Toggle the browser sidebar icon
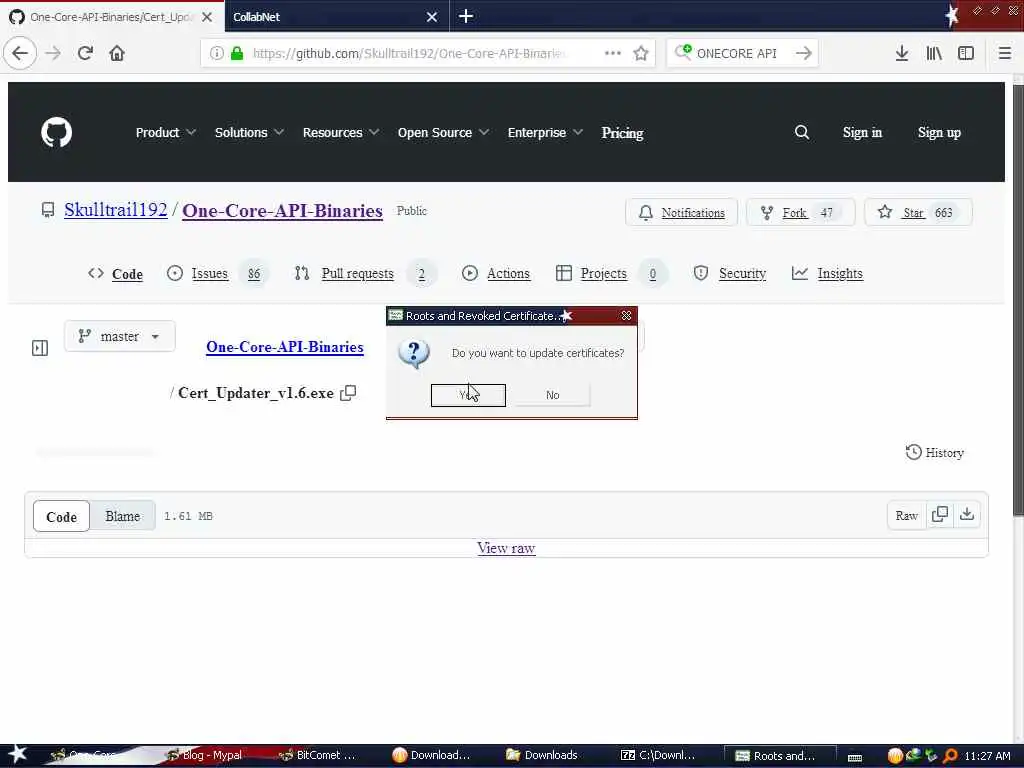Viewport: 1024px width, 768px height. point(966,53)
